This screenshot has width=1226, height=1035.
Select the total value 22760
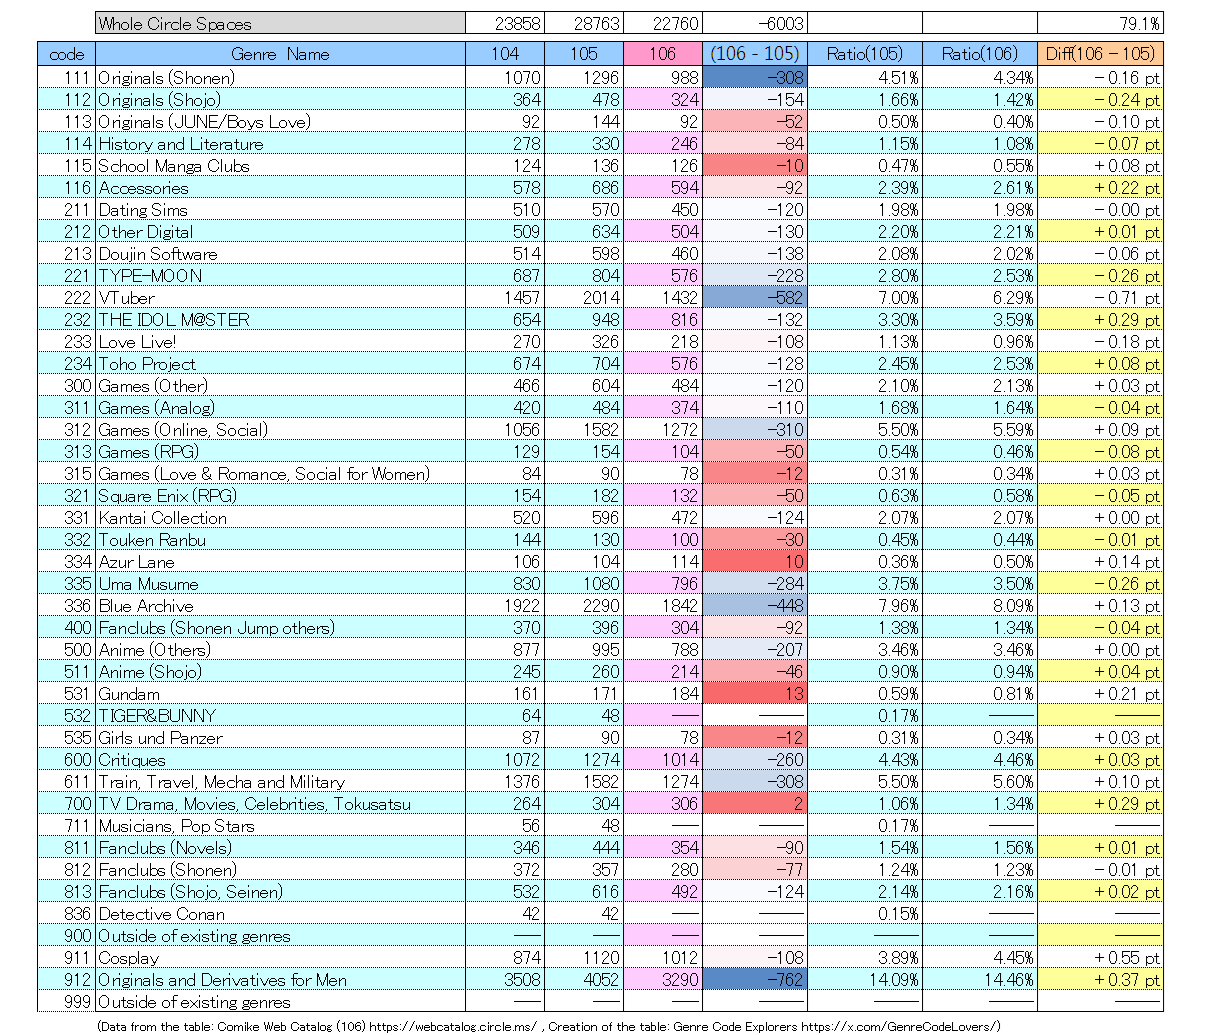click(x=662, y=23)
